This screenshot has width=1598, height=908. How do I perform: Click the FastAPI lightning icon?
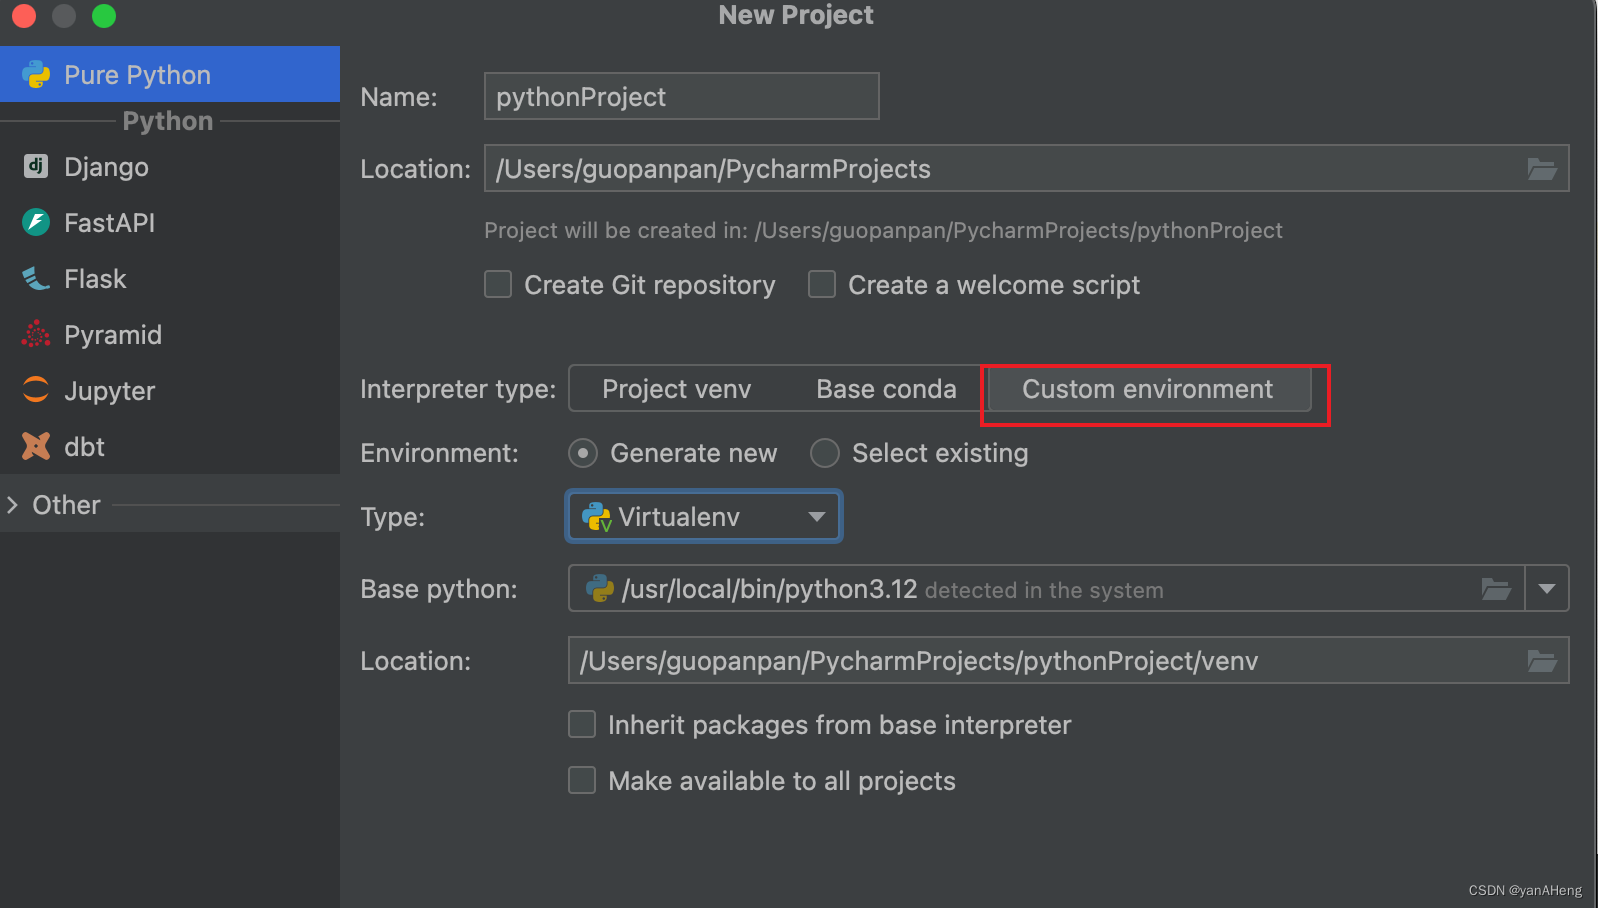point(36,222)
